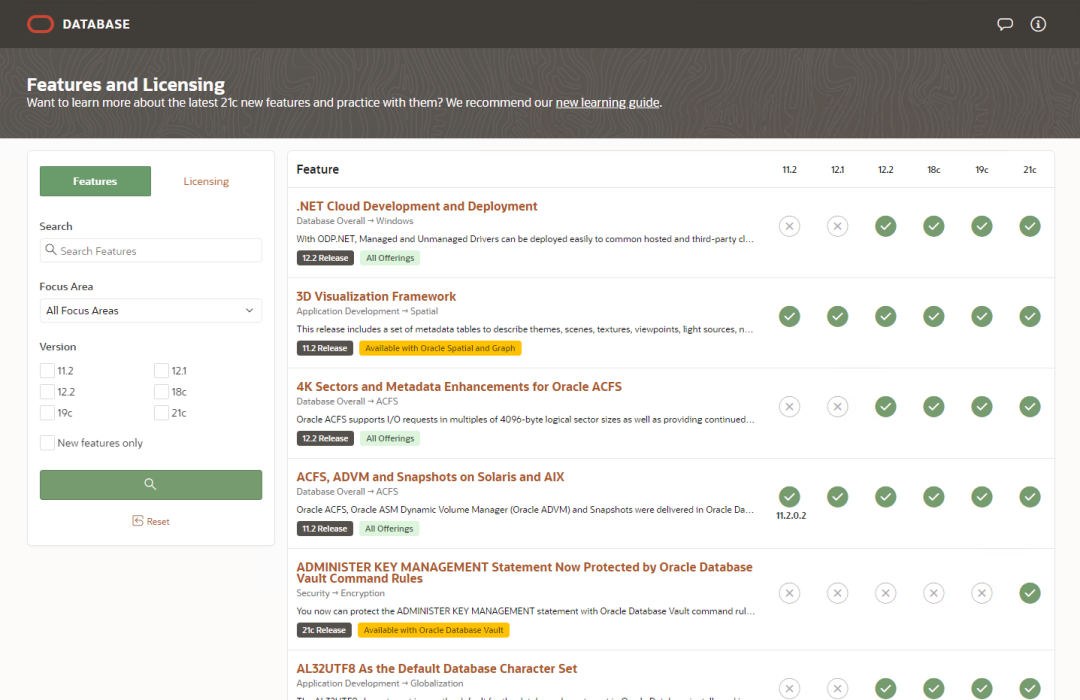The height and width of the screenshot is (700, 1080).
Task: Click All Offerings tag under 4K Sectors
Action: pyautogui.click(x=390, y=438)
